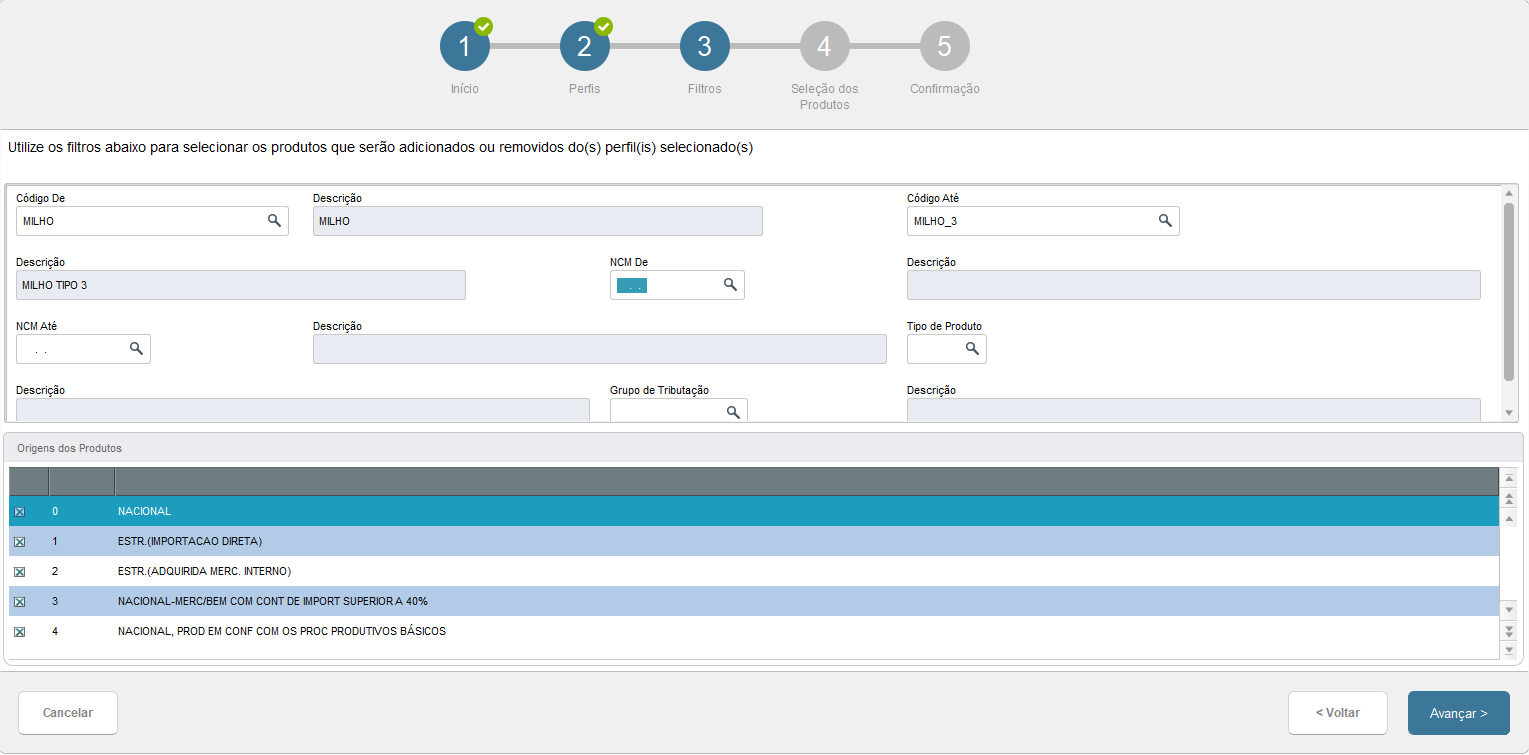Select row NACIONAL-MERC/BEM COM CONT DE IMPORT
The image size is (1529, 755).
[x=754, y=602]
